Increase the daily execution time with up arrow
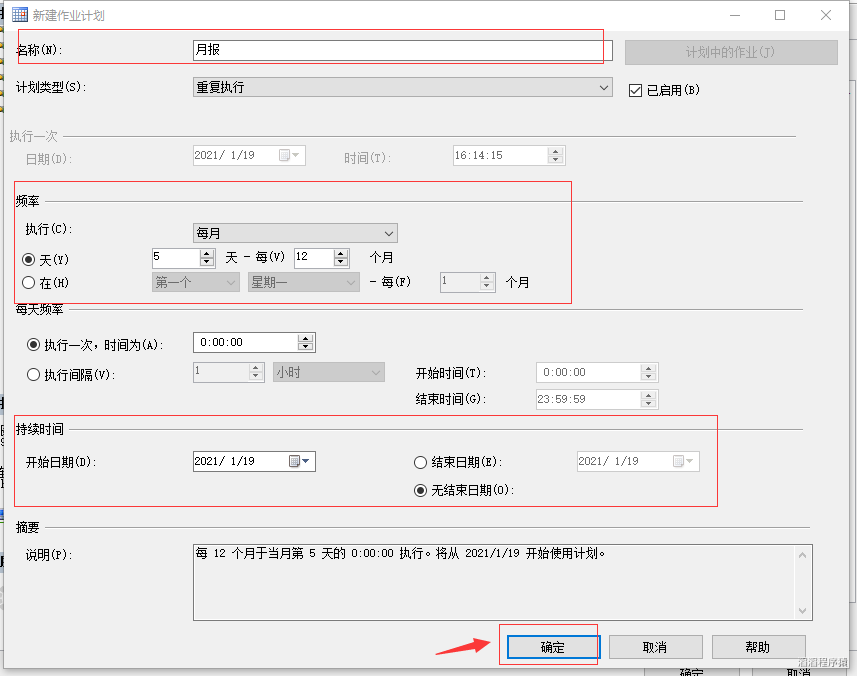Screen dimensions: 857x676 tap(306, 339)
